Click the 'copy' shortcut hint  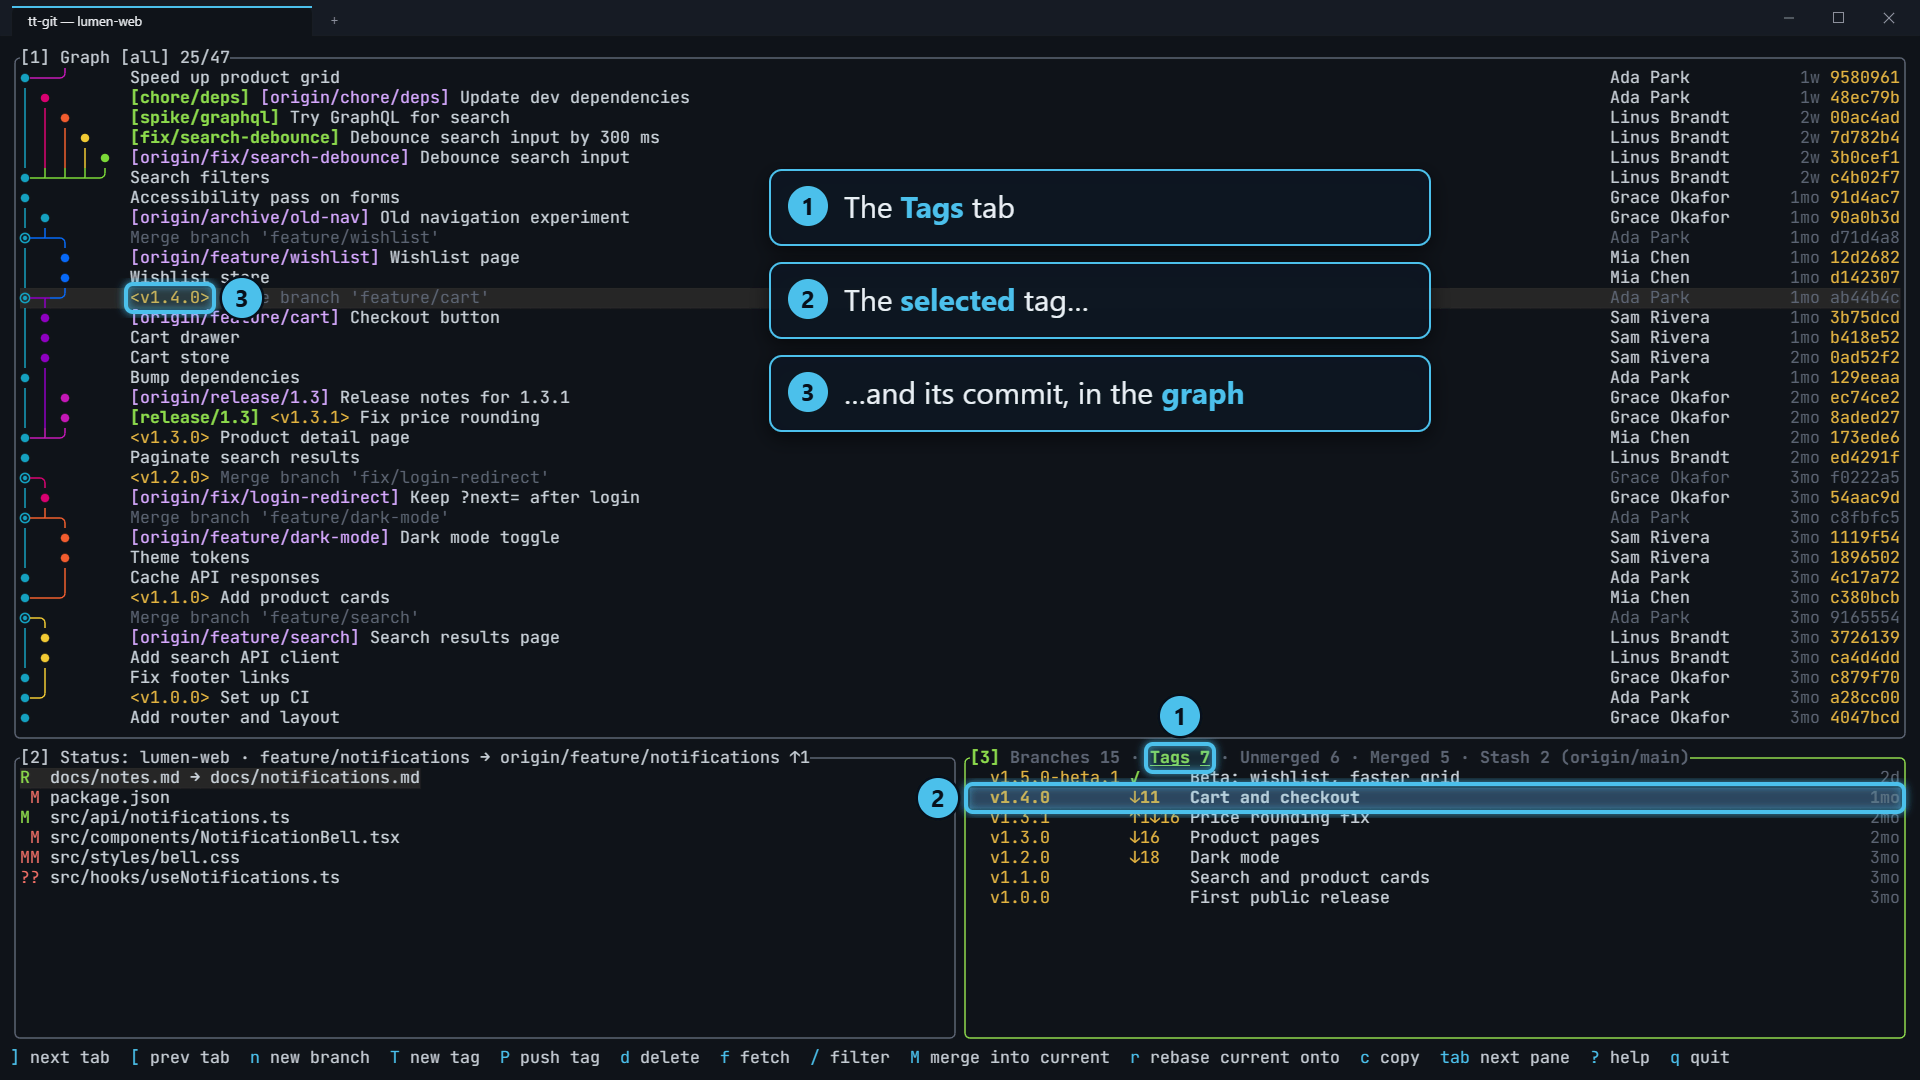[x=1389, y=1058]
